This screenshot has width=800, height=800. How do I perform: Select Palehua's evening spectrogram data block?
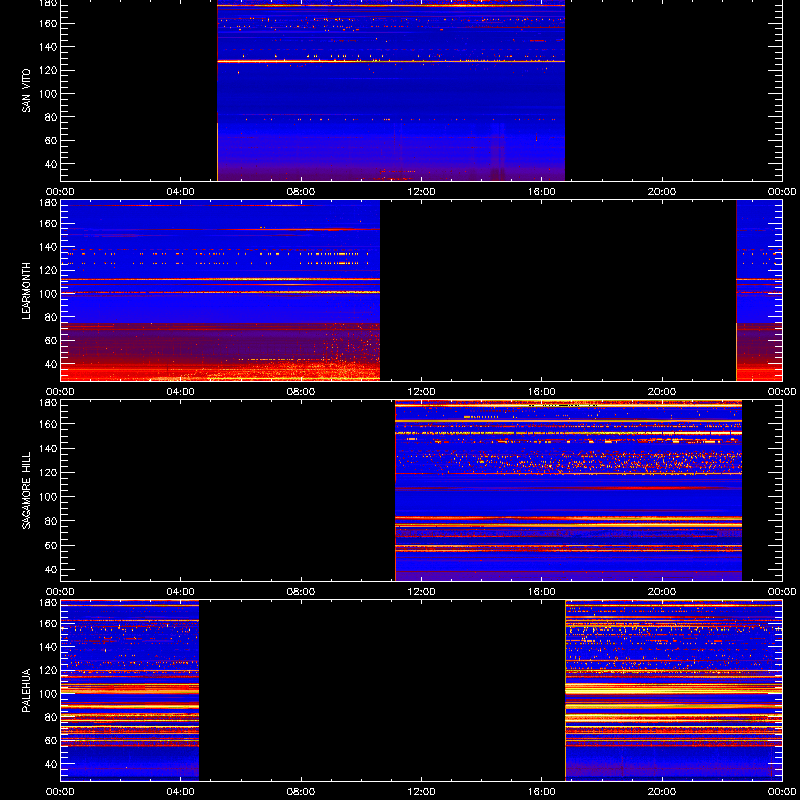673,690
